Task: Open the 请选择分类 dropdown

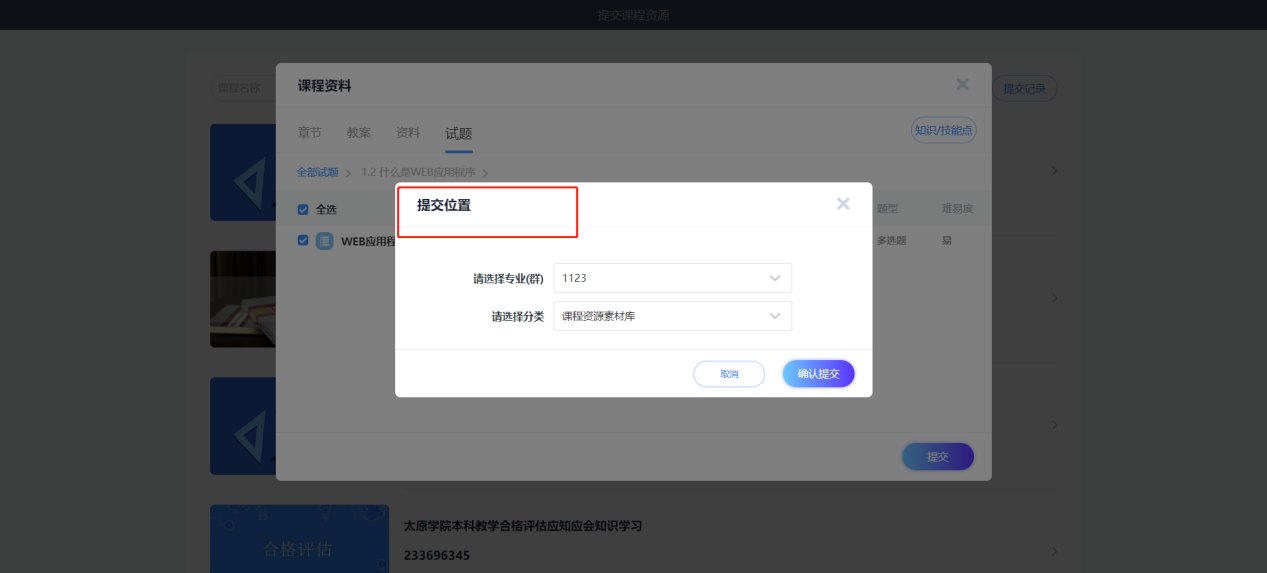Action: (672, 316)
